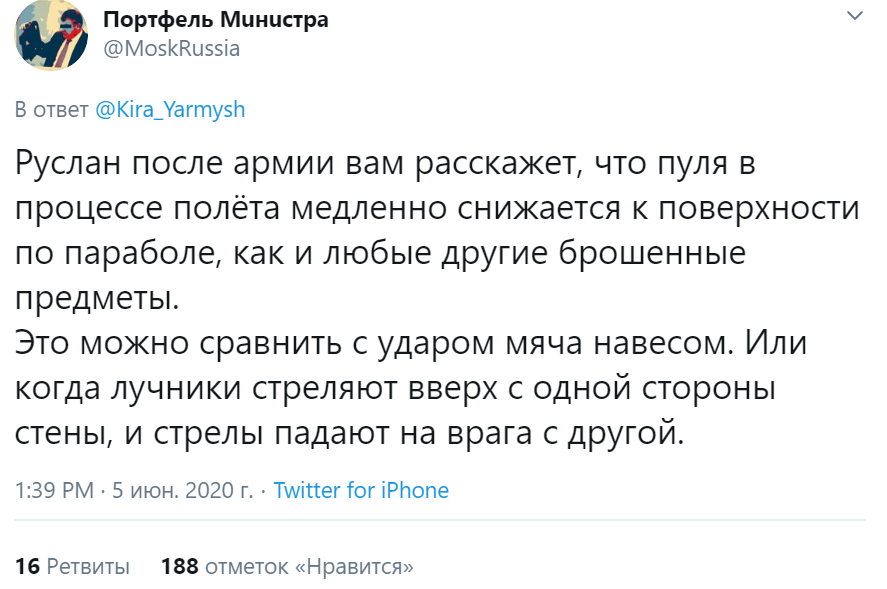The image size is (887, 589).
Task: Click the display name Портфель Министра
Action: tap(215, 20)
